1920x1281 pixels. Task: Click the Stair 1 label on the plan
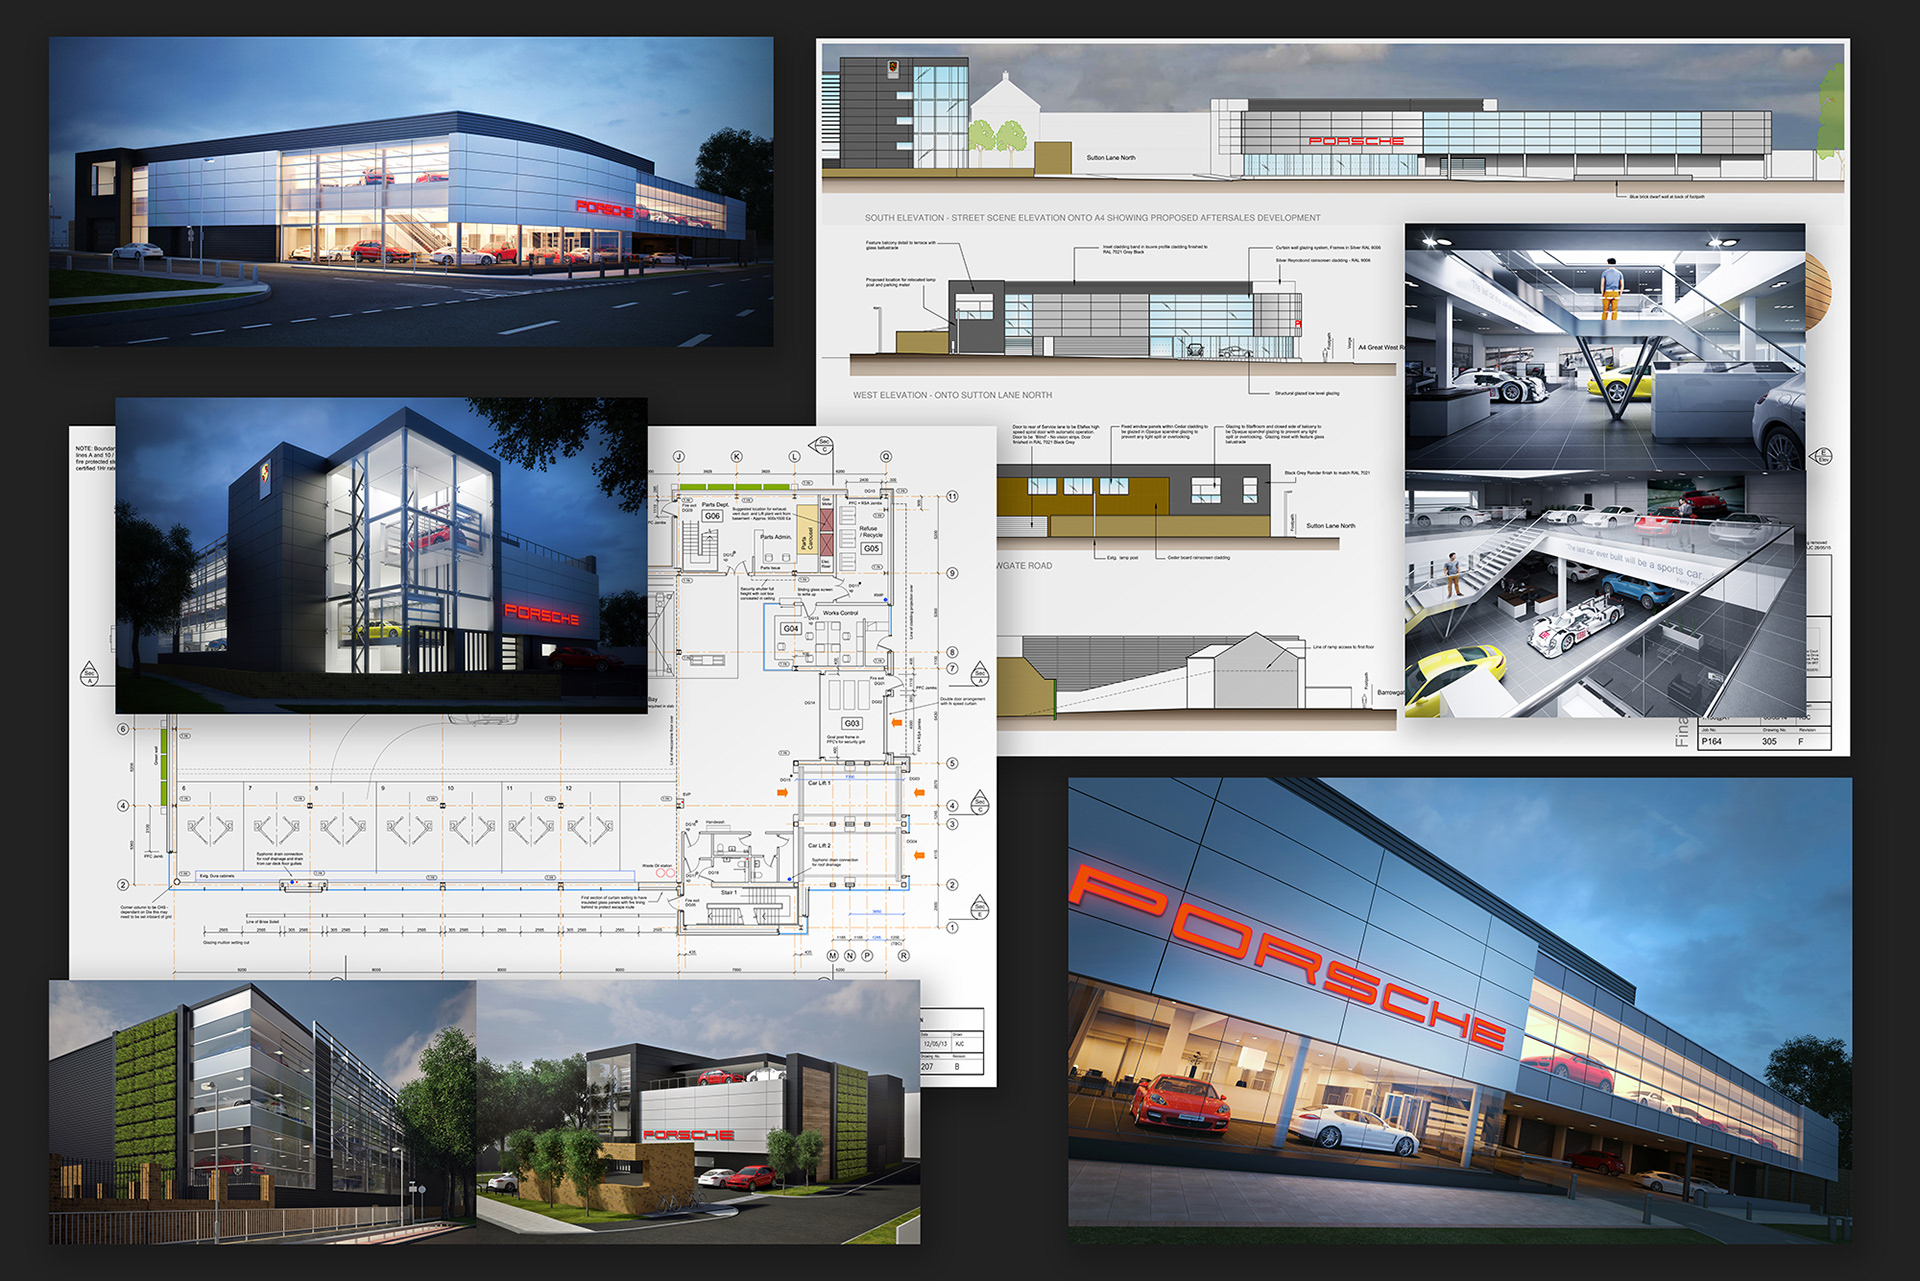(x=728, y=892)
